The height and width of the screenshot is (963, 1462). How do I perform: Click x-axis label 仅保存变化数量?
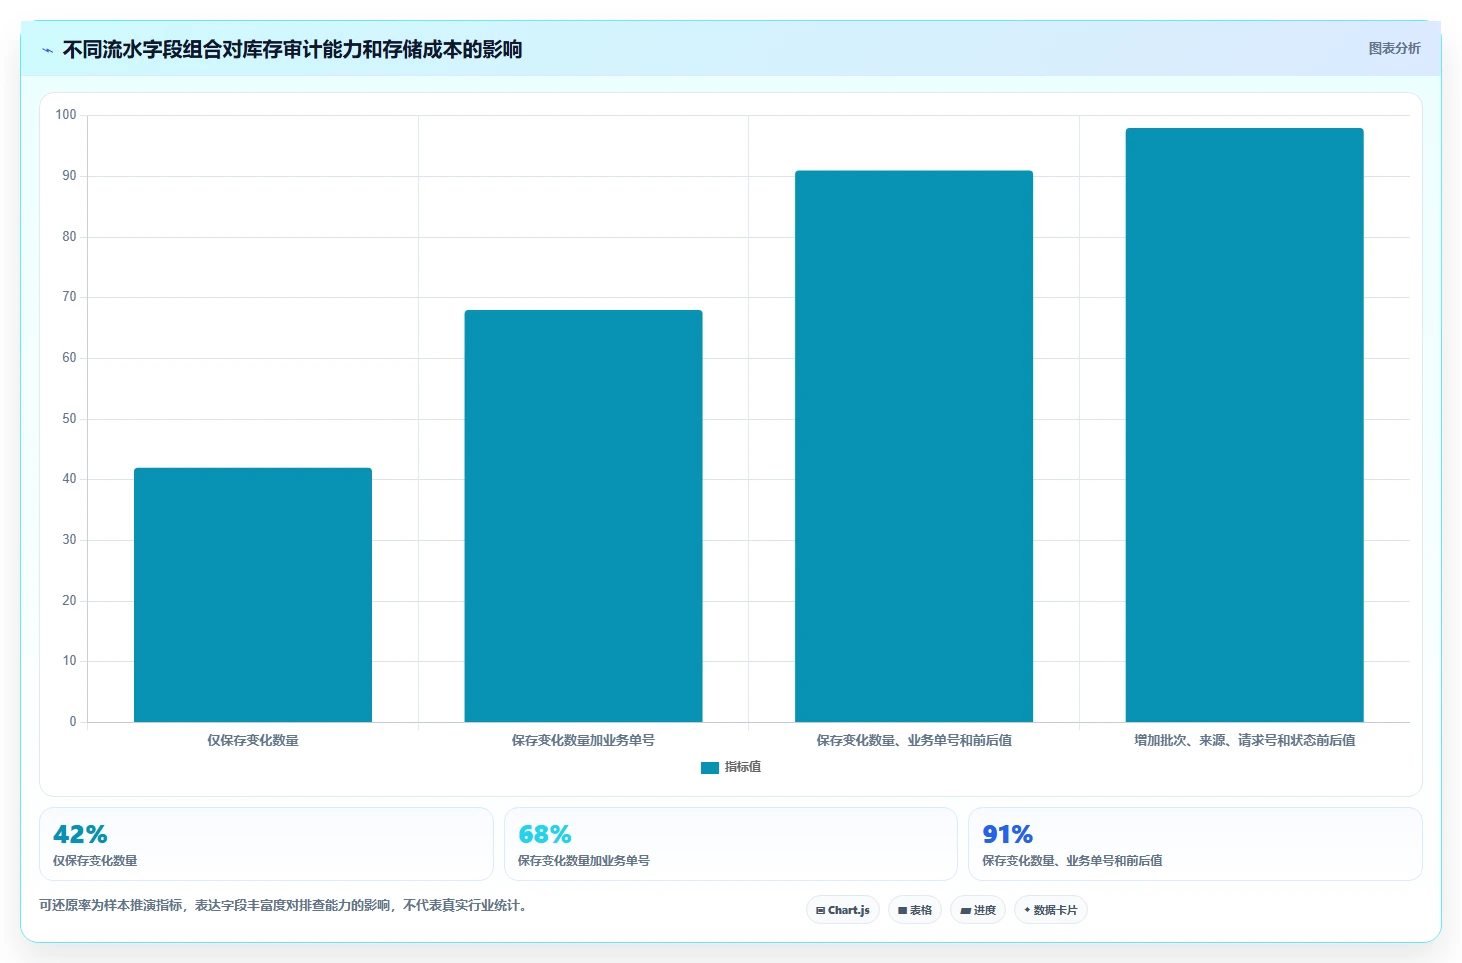tap(253, 741)
